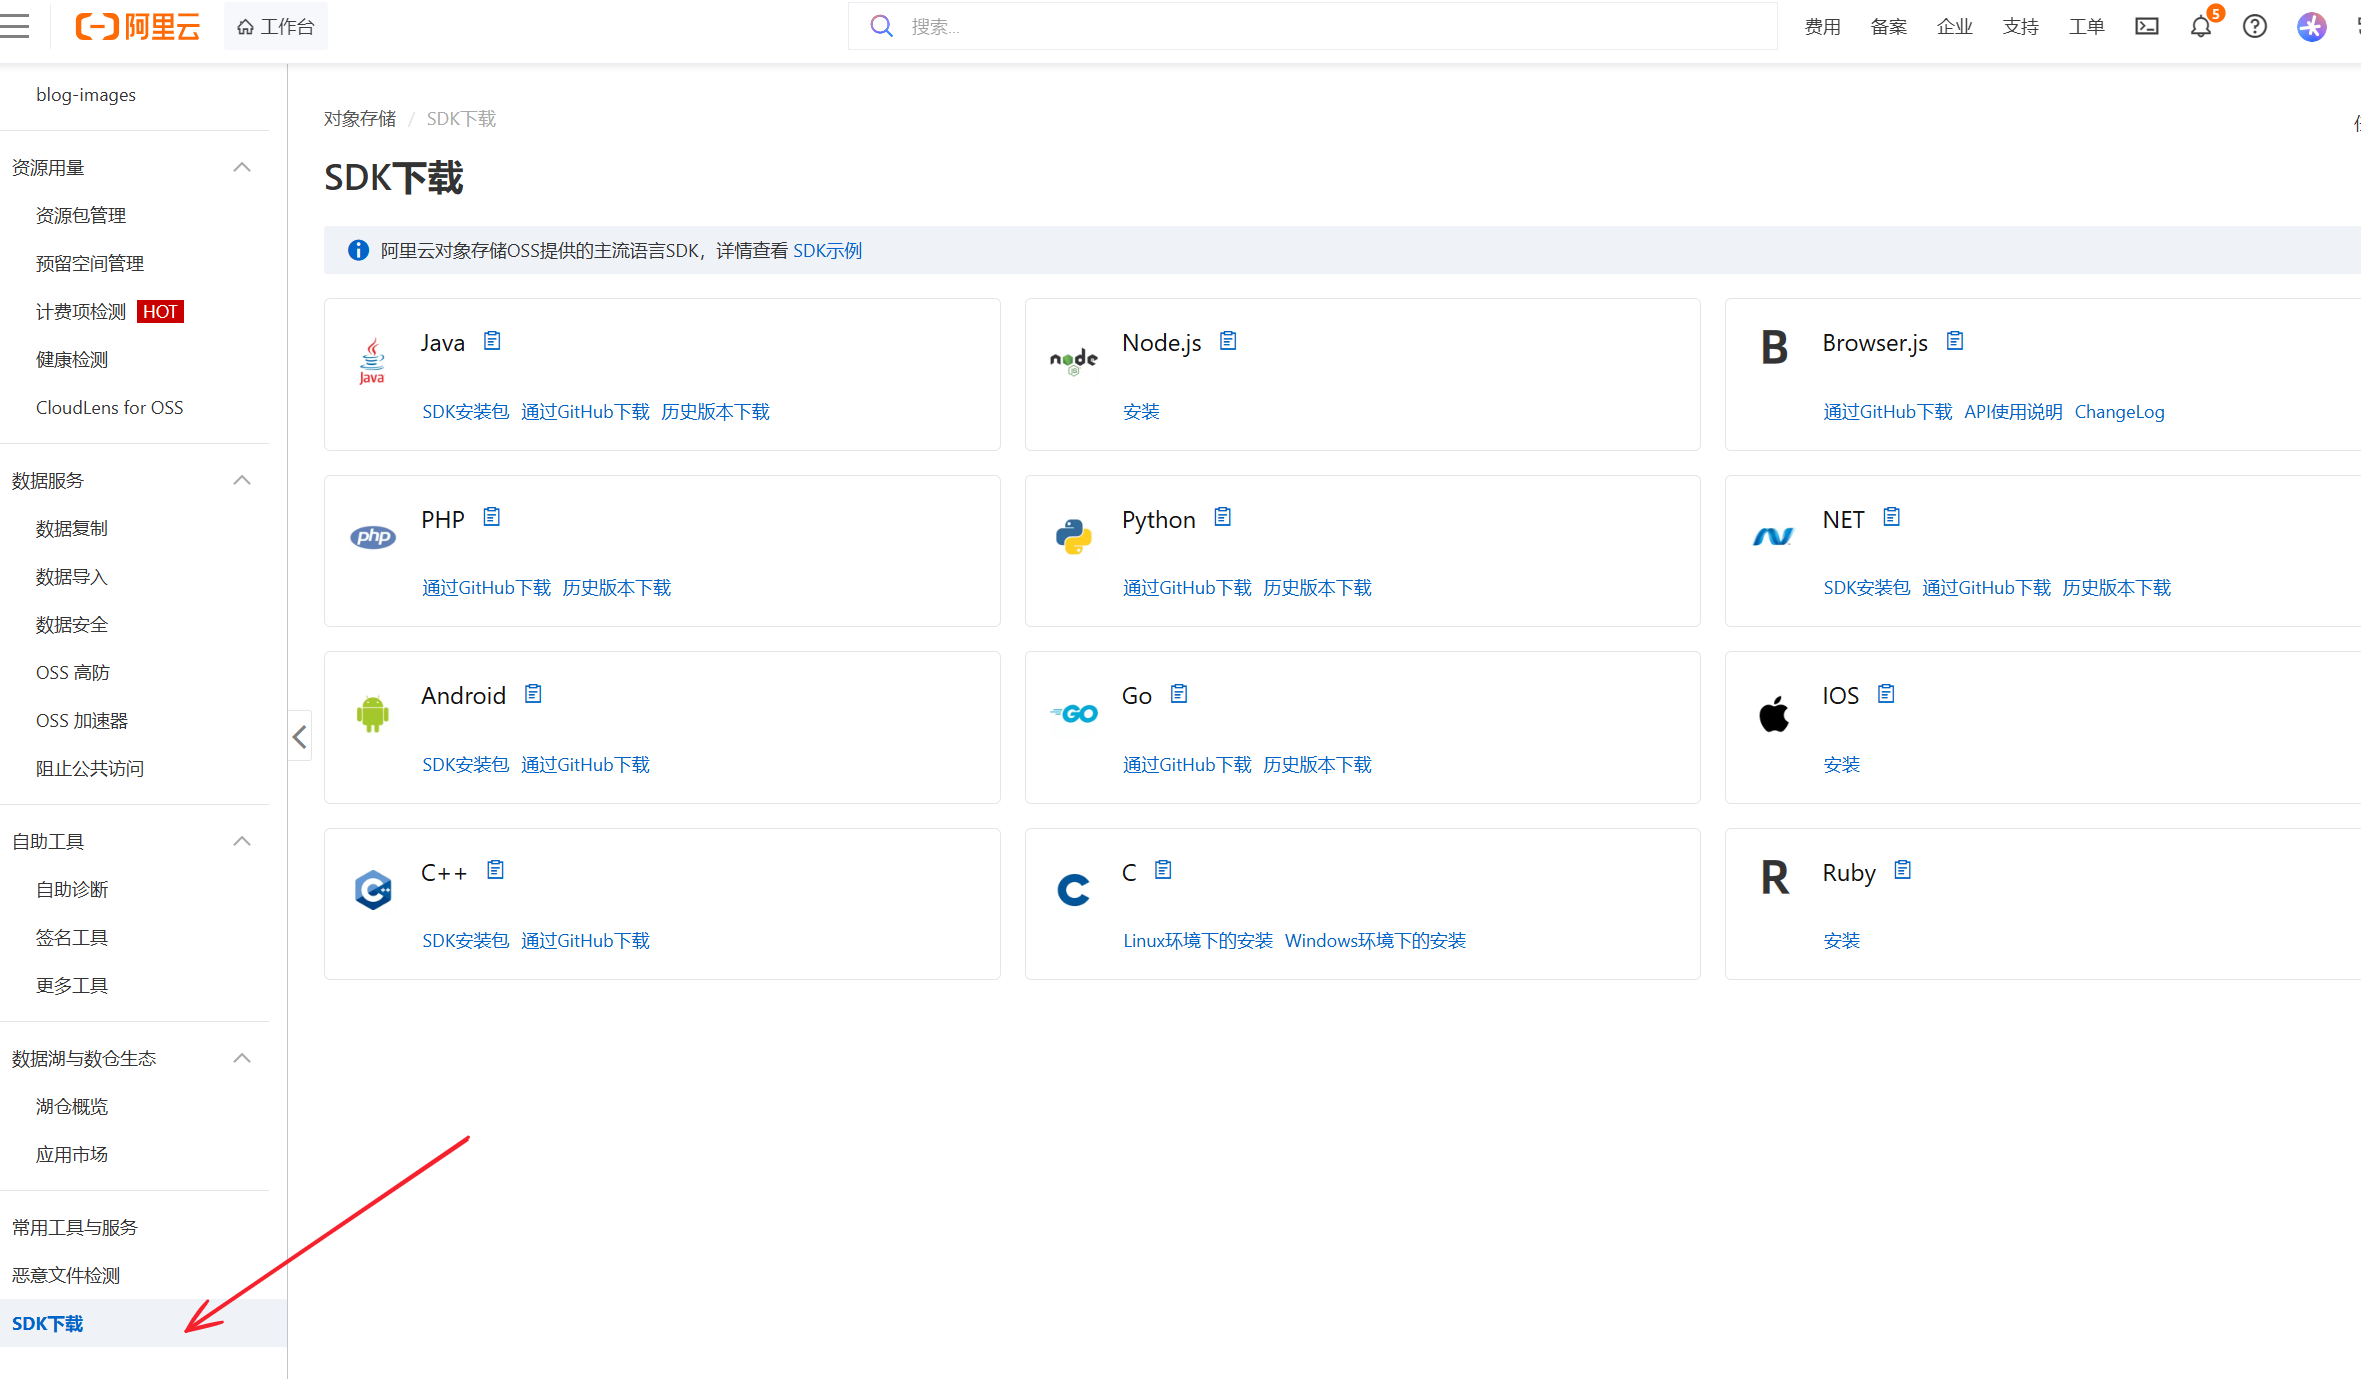Collapse the 资源用量 section
The image size is (2361, 1379).
point(242,168)
